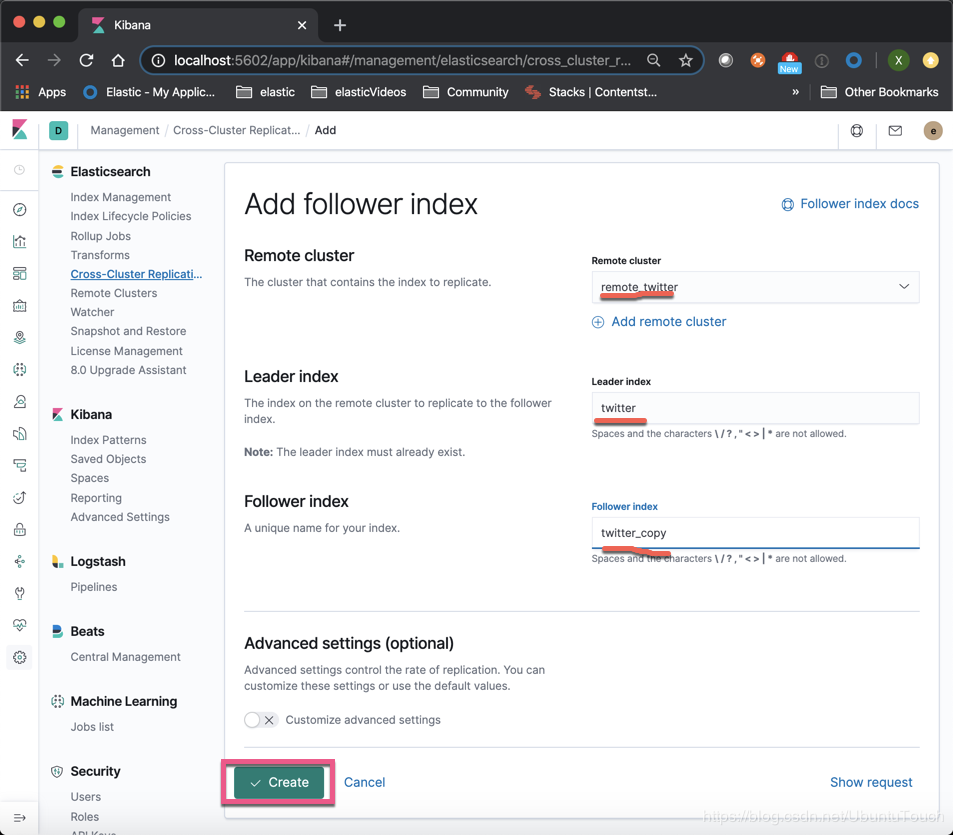Click the Follower index input field

pyautogui.click(x=755, y=533)
